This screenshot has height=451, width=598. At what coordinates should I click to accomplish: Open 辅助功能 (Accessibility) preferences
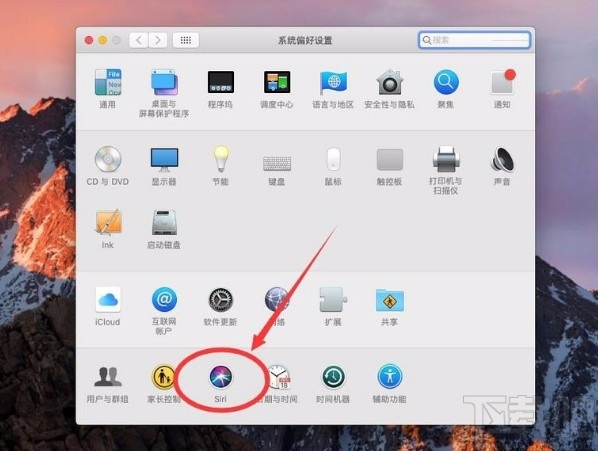click(389, 377)
